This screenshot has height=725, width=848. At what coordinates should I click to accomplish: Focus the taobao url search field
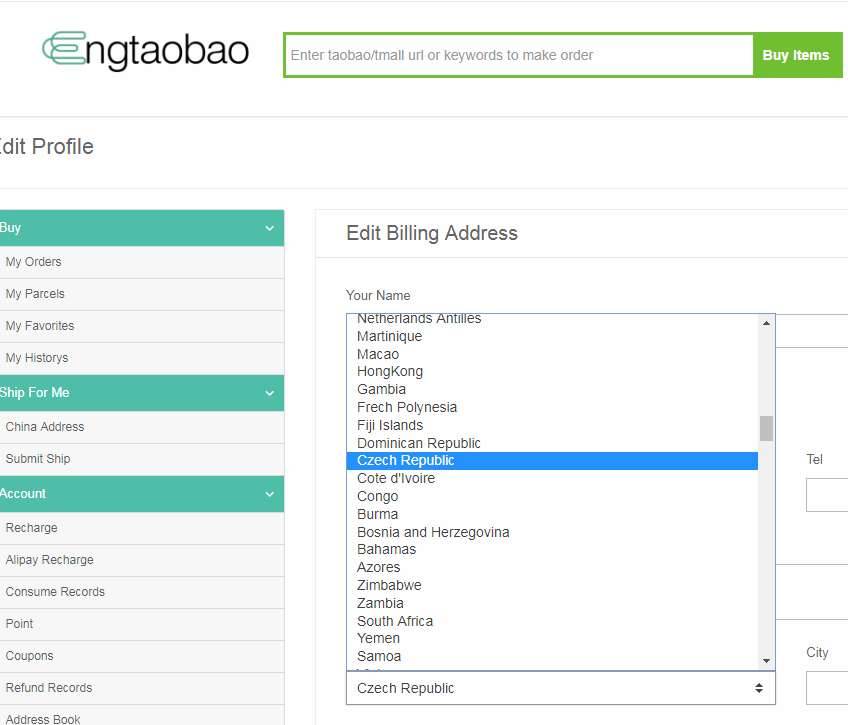pos(518,55)
